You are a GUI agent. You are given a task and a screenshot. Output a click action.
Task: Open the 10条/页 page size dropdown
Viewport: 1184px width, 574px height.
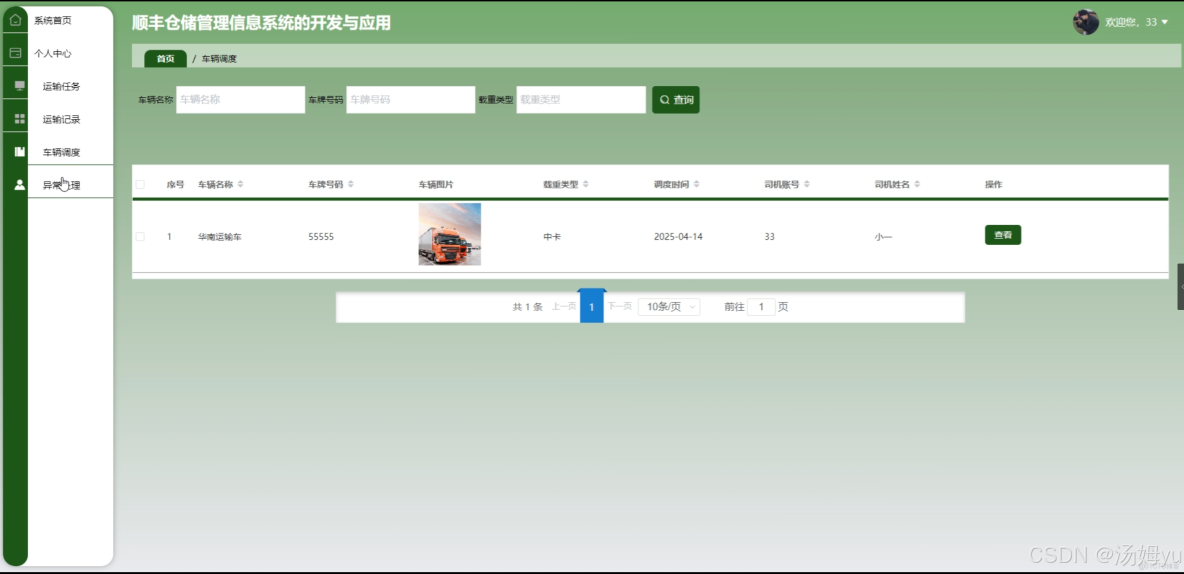[669, 307]
